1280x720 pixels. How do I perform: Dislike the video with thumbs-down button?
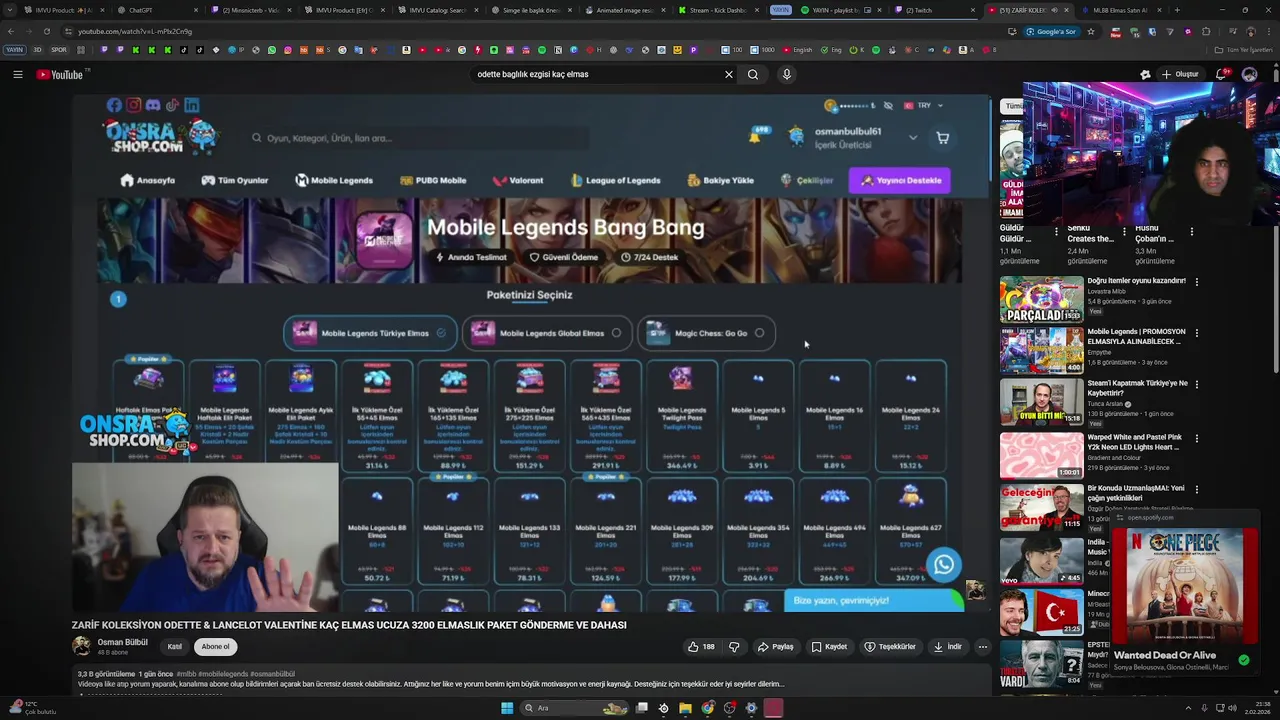tap(734, 647)
